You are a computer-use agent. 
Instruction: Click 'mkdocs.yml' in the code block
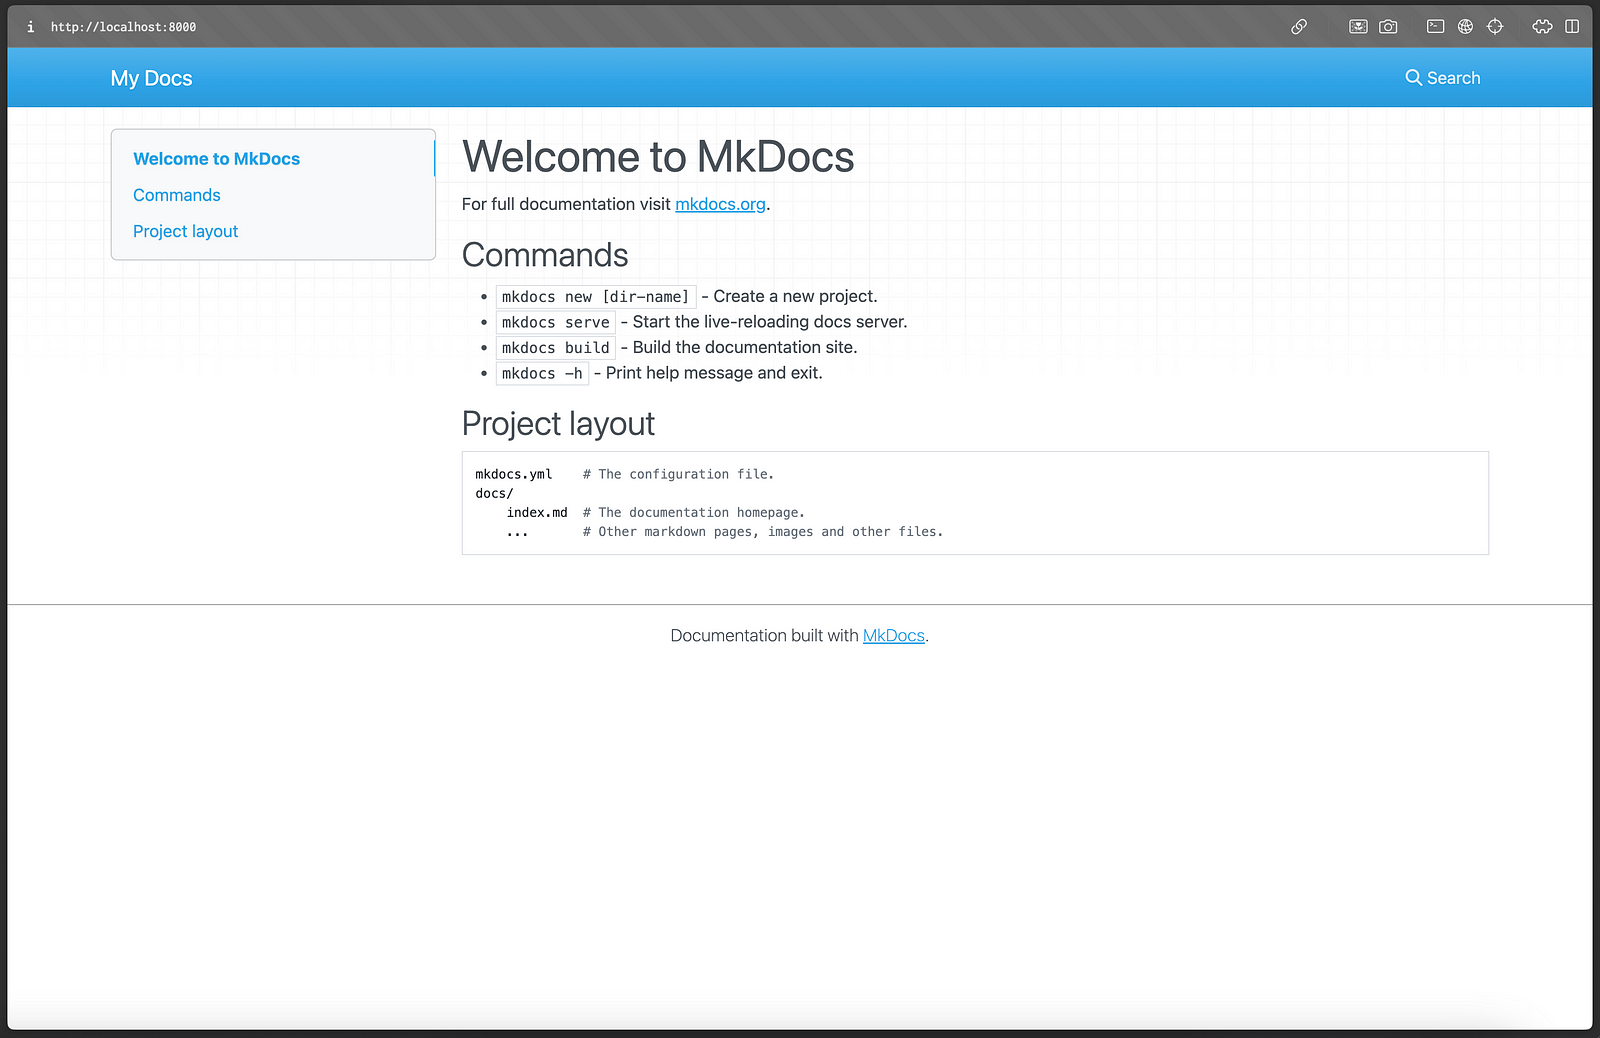tap(514, 474)
